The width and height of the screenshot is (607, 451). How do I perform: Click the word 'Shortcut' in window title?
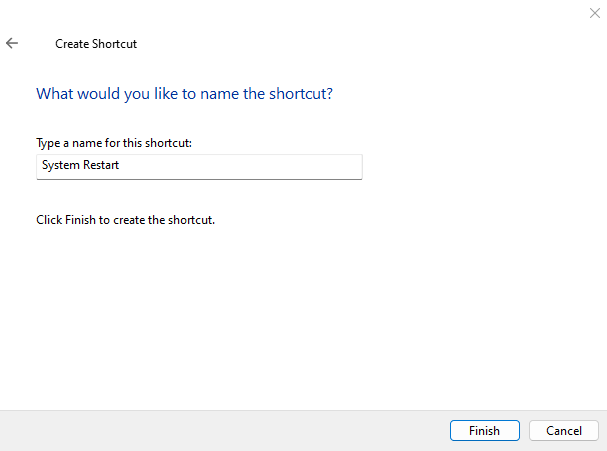[115, 44]
